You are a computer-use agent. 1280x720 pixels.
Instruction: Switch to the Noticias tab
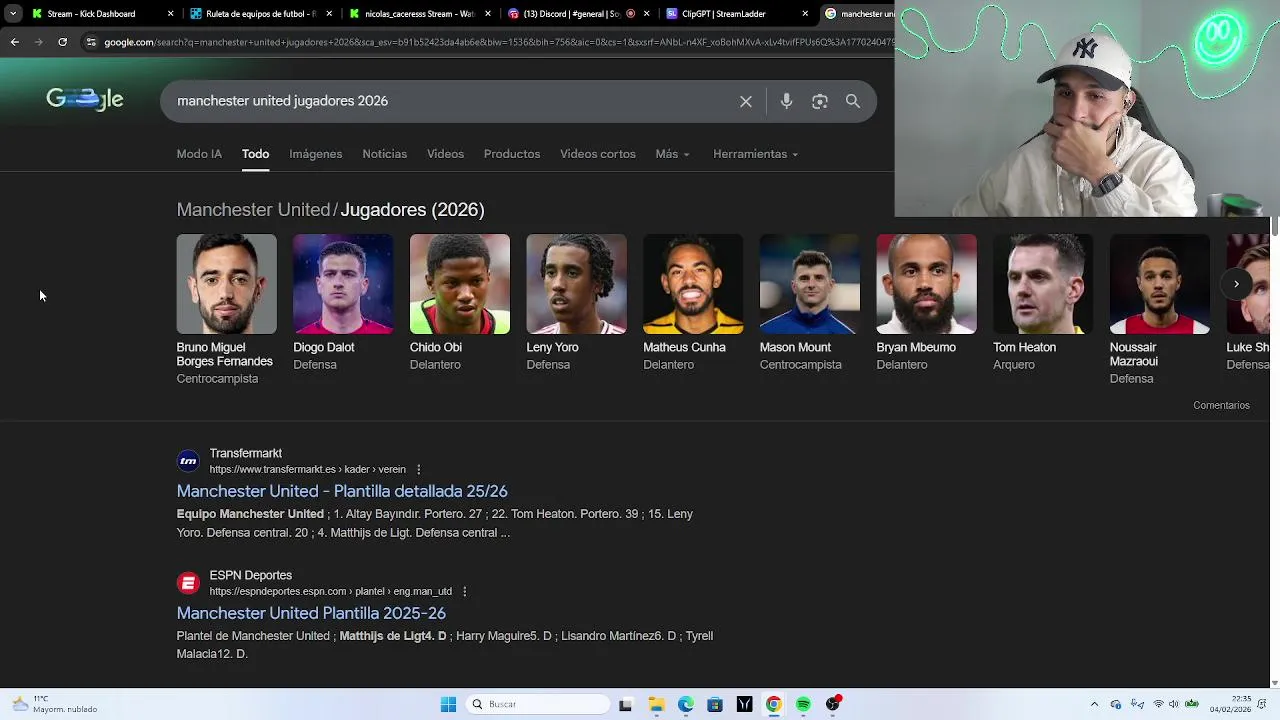pos(384,154)
